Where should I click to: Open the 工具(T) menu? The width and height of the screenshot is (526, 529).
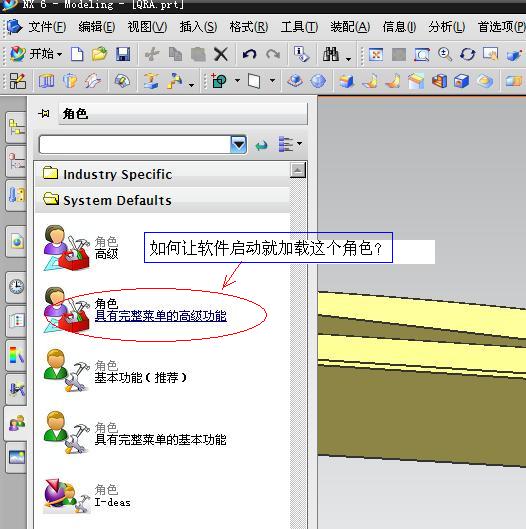point(299,27)
